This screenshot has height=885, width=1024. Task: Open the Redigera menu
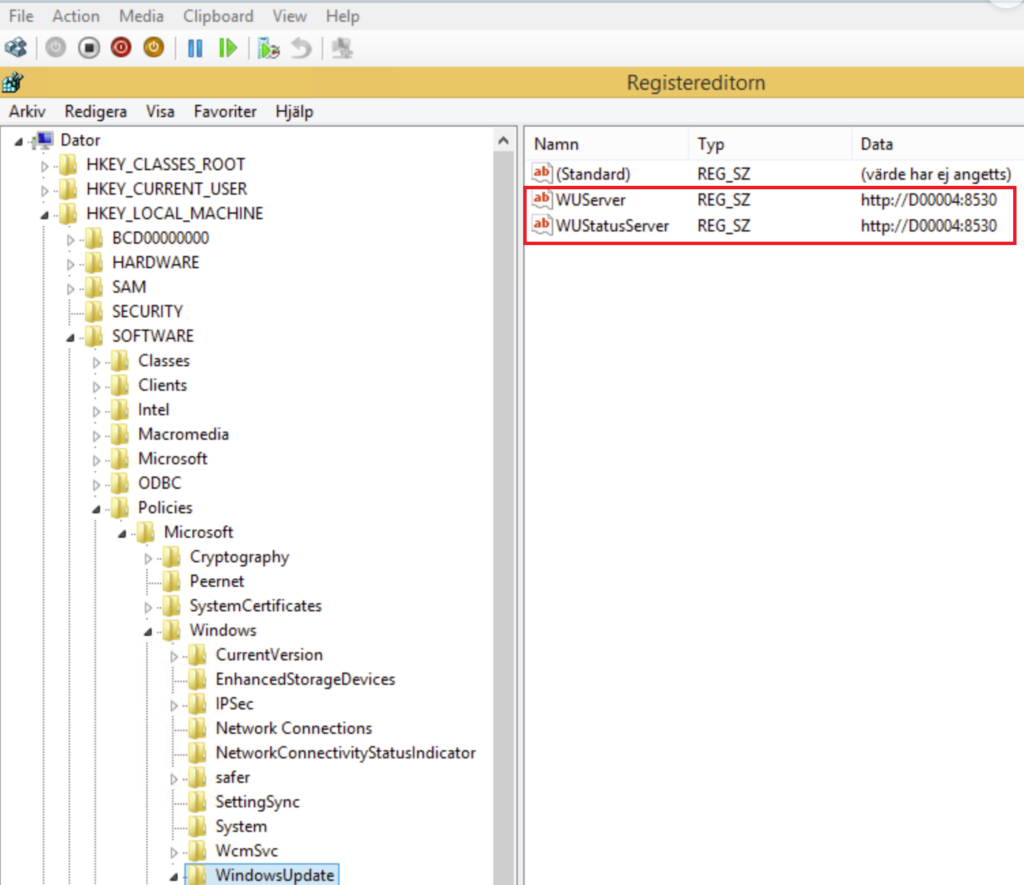pyautogui.click(x=96, y=112)
